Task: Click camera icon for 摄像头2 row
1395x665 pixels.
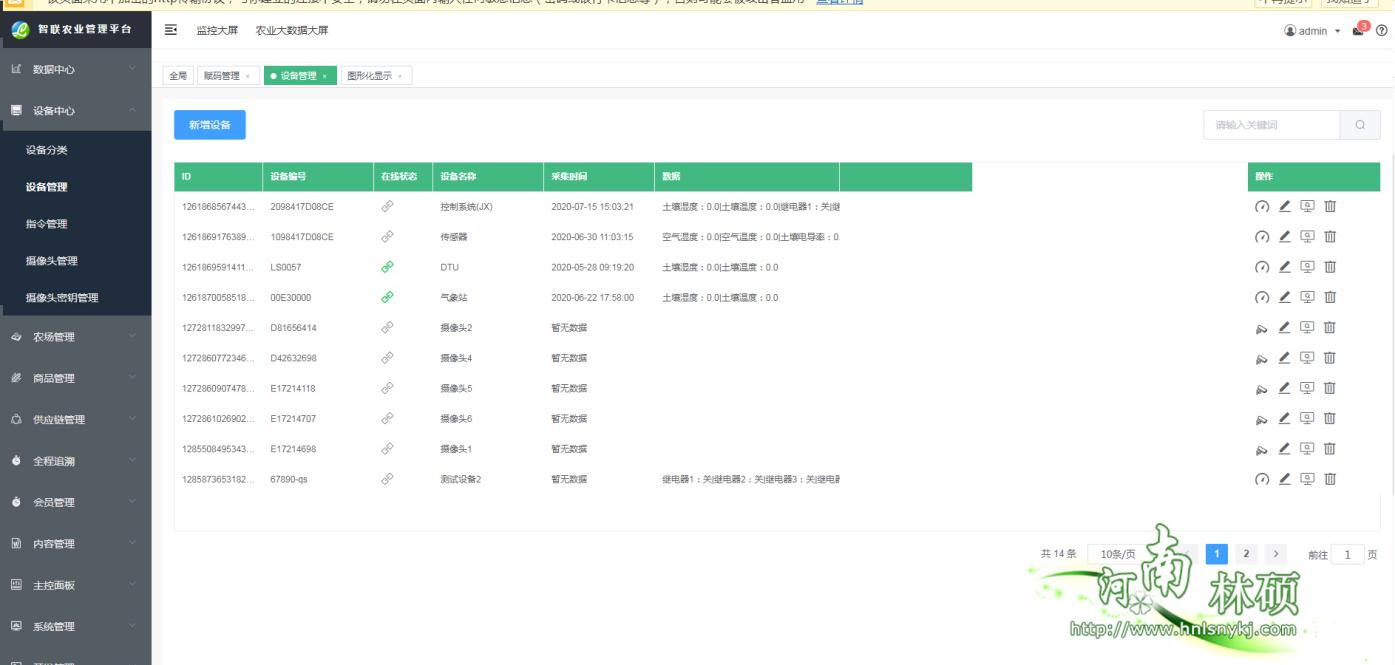Action: point(1262,328)
